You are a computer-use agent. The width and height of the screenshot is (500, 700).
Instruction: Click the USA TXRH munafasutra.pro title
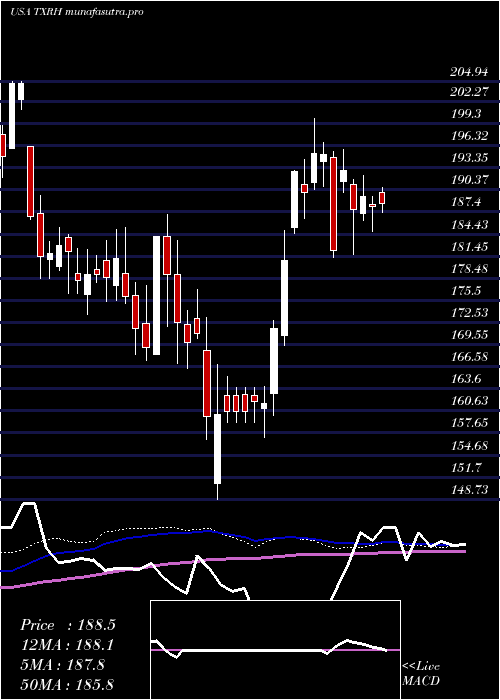[x=76, y=12]
